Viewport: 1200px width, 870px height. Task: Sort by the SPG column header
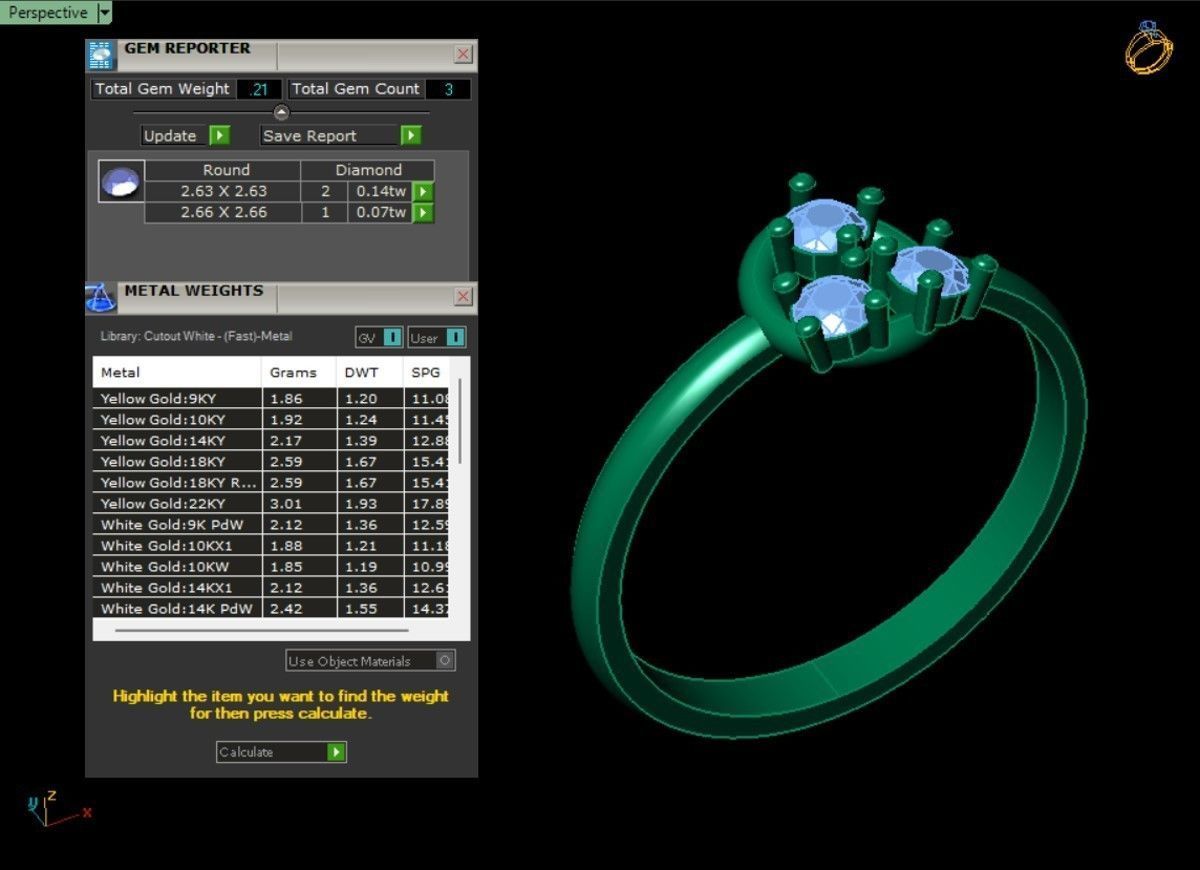427,372
